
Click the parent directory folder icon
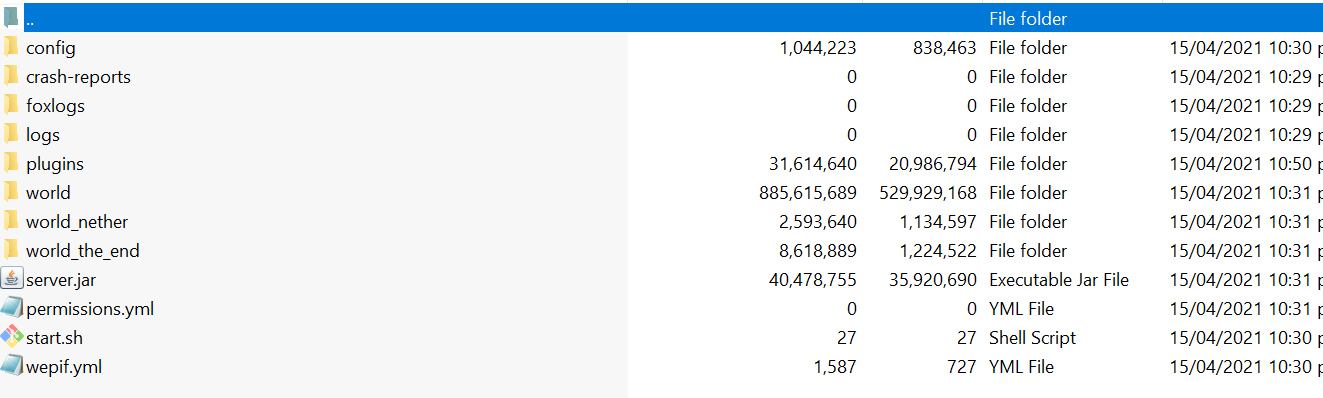pos(11,18)
